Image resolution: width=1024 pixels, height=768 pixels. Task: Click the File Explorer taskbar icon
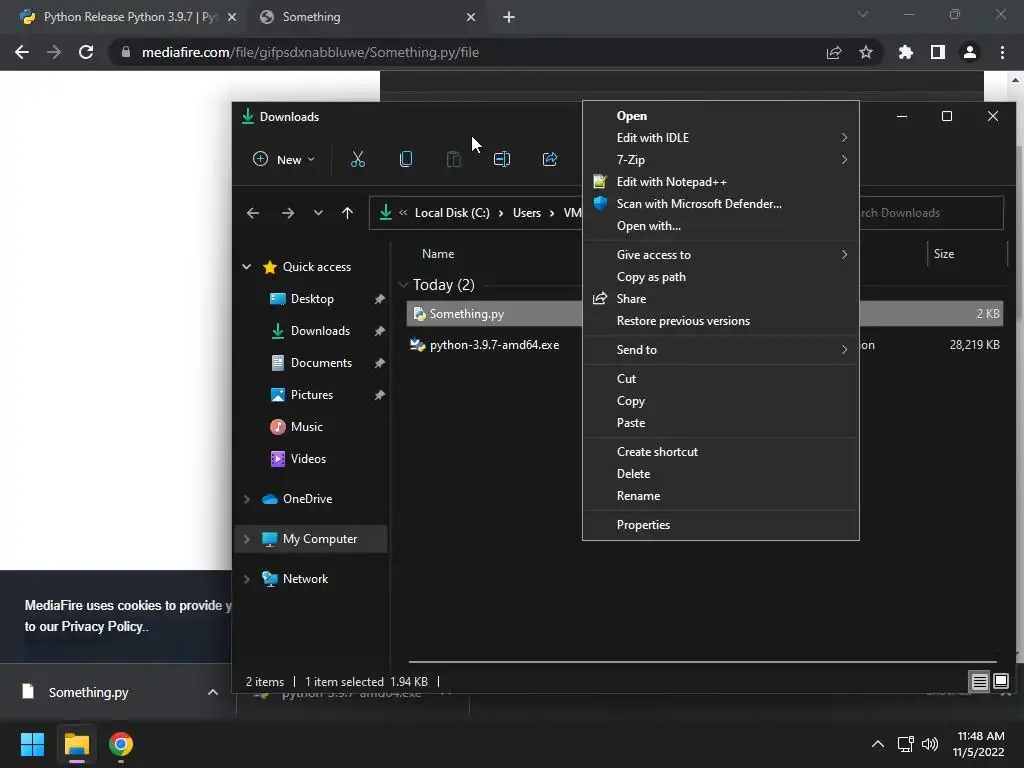coord(76,744)
